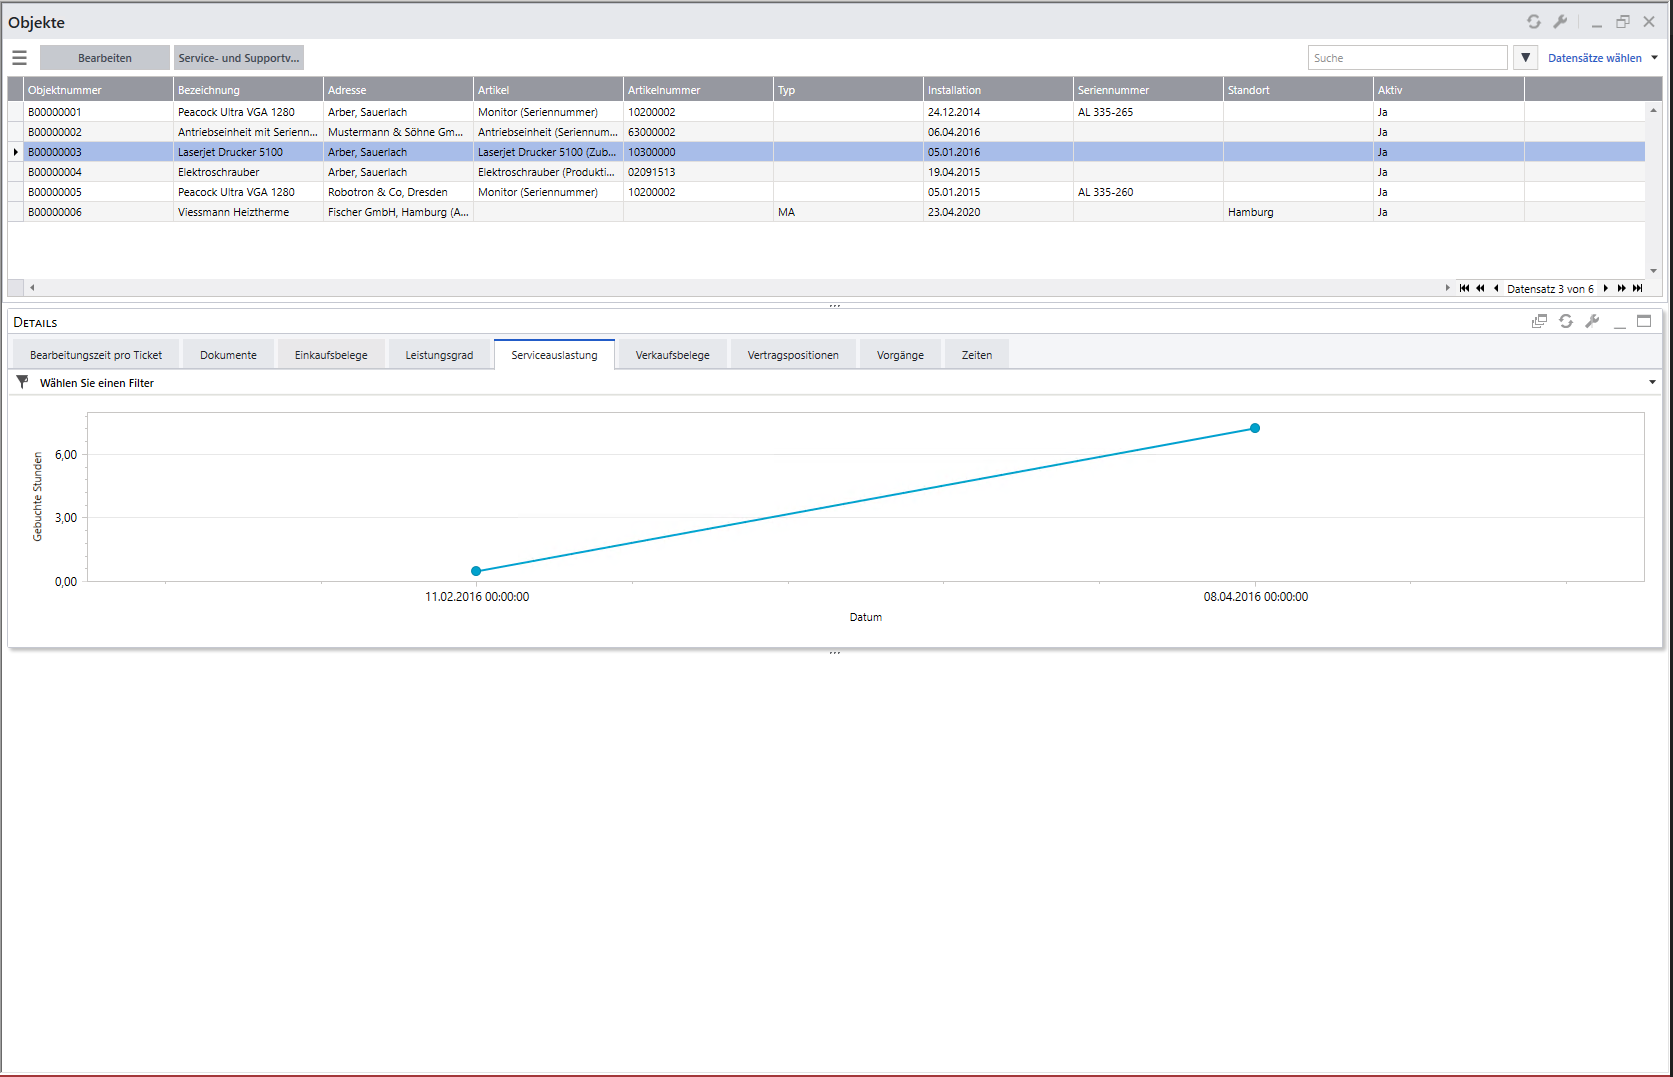Image resolution: width=1673 pixels, height=1077 pixels.
Task: Expand the 'Wählen Sie einen Filter' dropdown
Action: (1652, 382)
